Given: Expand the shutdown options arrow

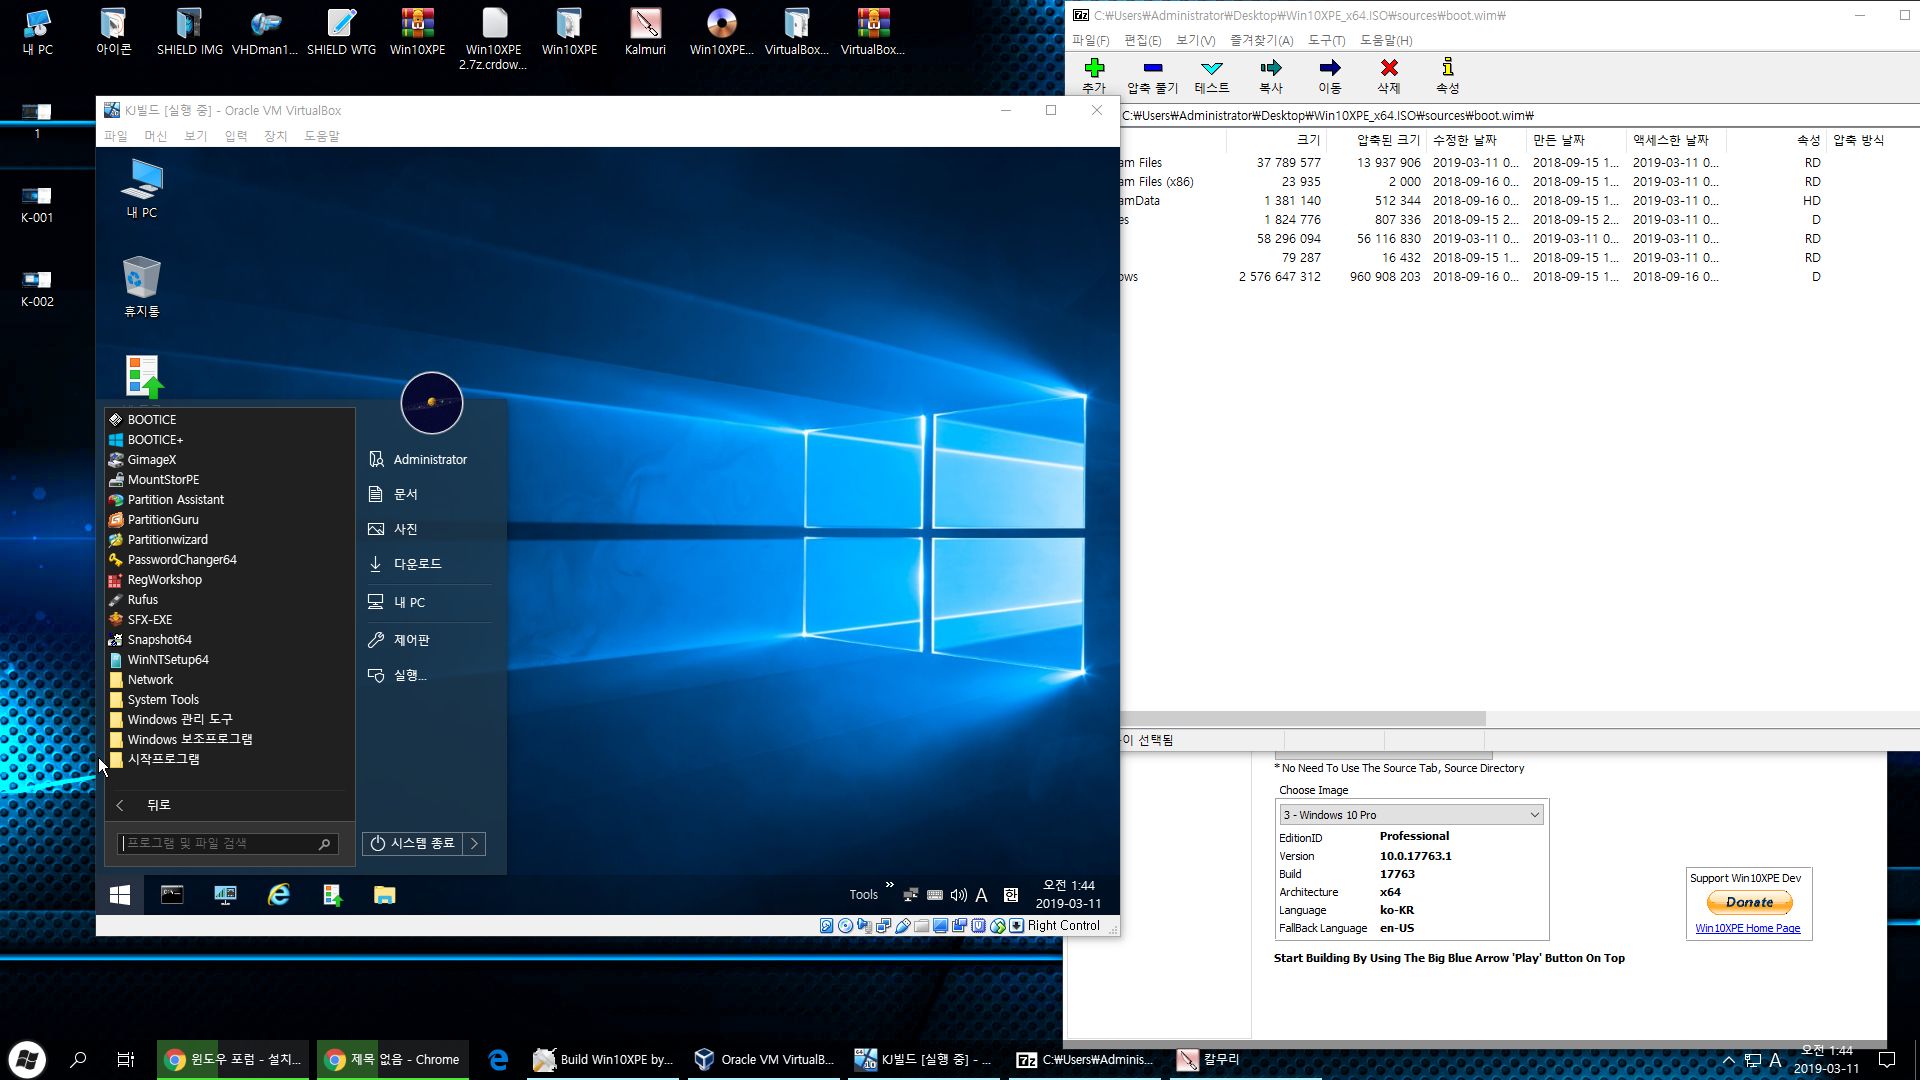Looking at the screenshot, I should click(475, 843).
